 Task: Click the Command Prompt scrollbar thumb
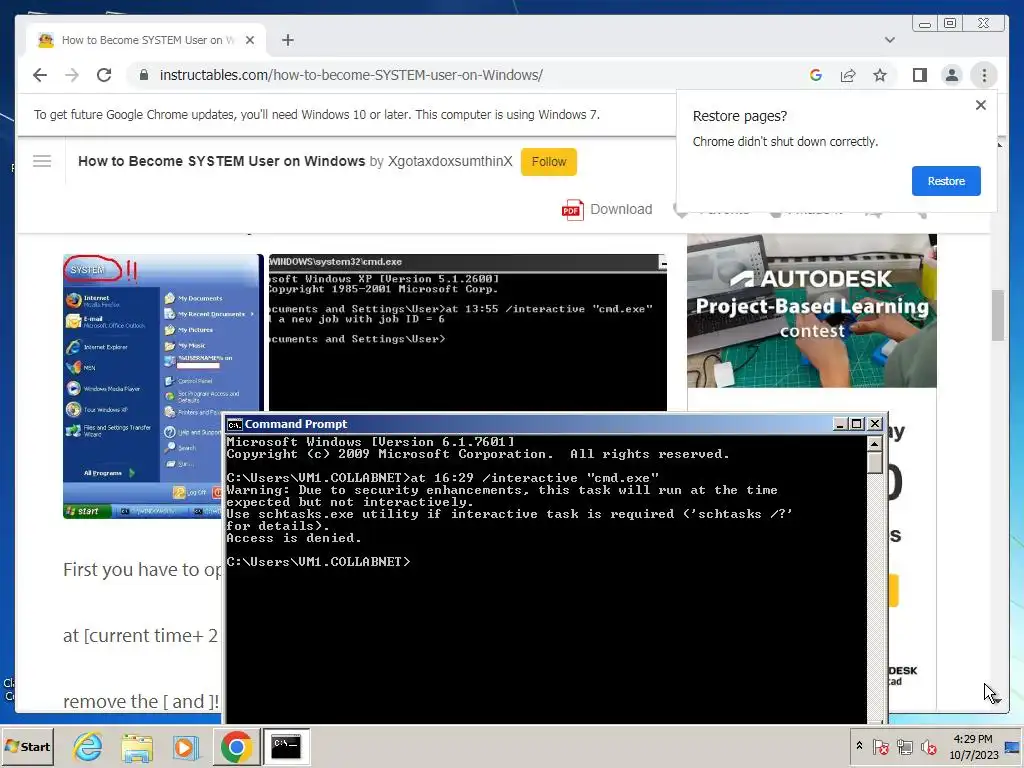(x=875, y=463)
